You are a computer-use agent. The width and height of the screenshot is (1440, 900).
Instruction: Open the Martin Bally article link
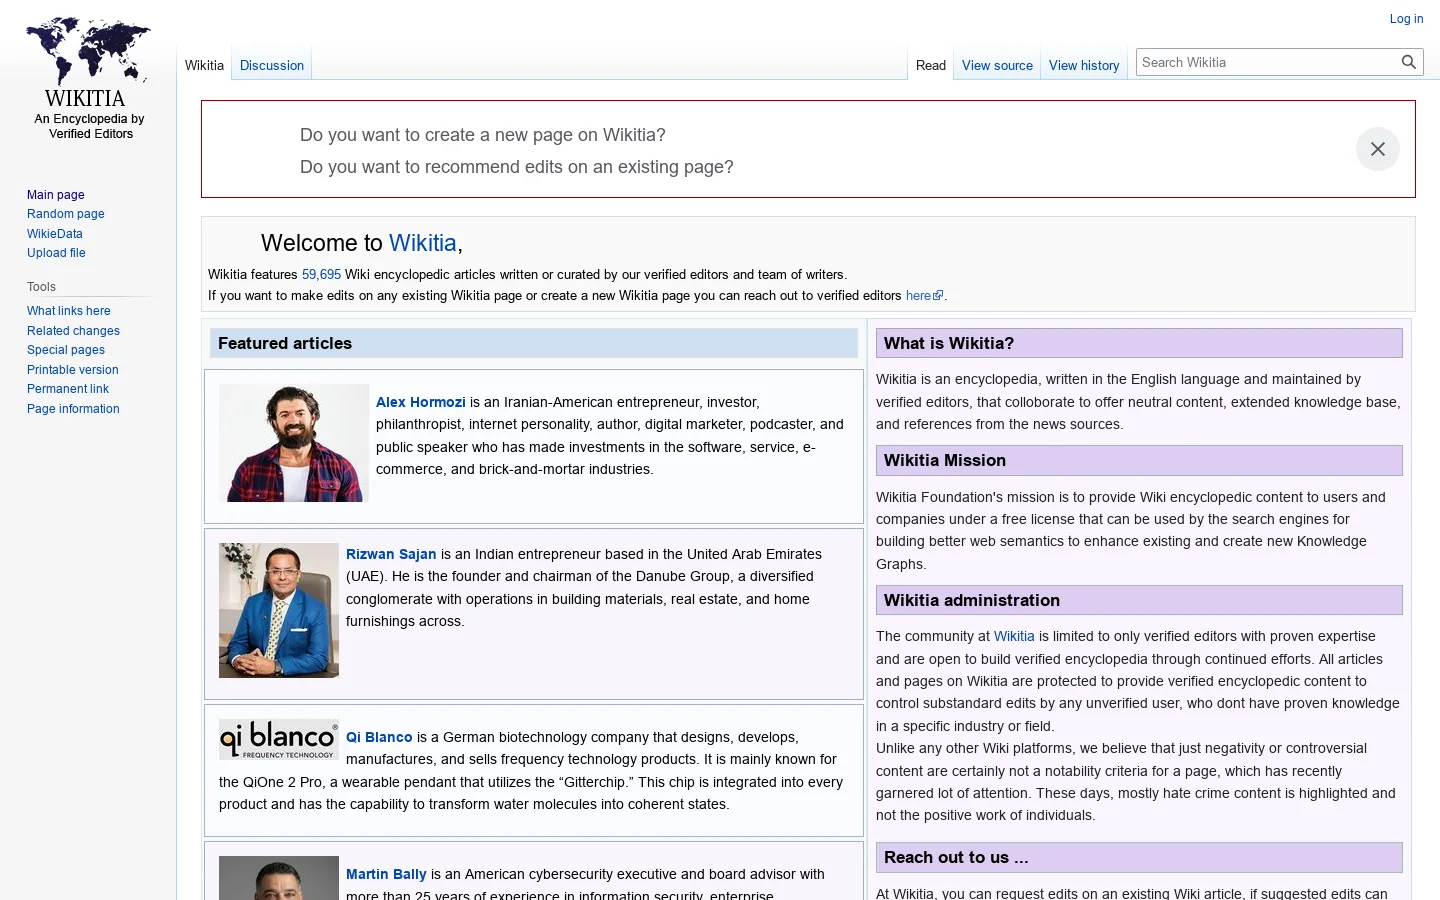pyautogui.click(x=386, y=874)
